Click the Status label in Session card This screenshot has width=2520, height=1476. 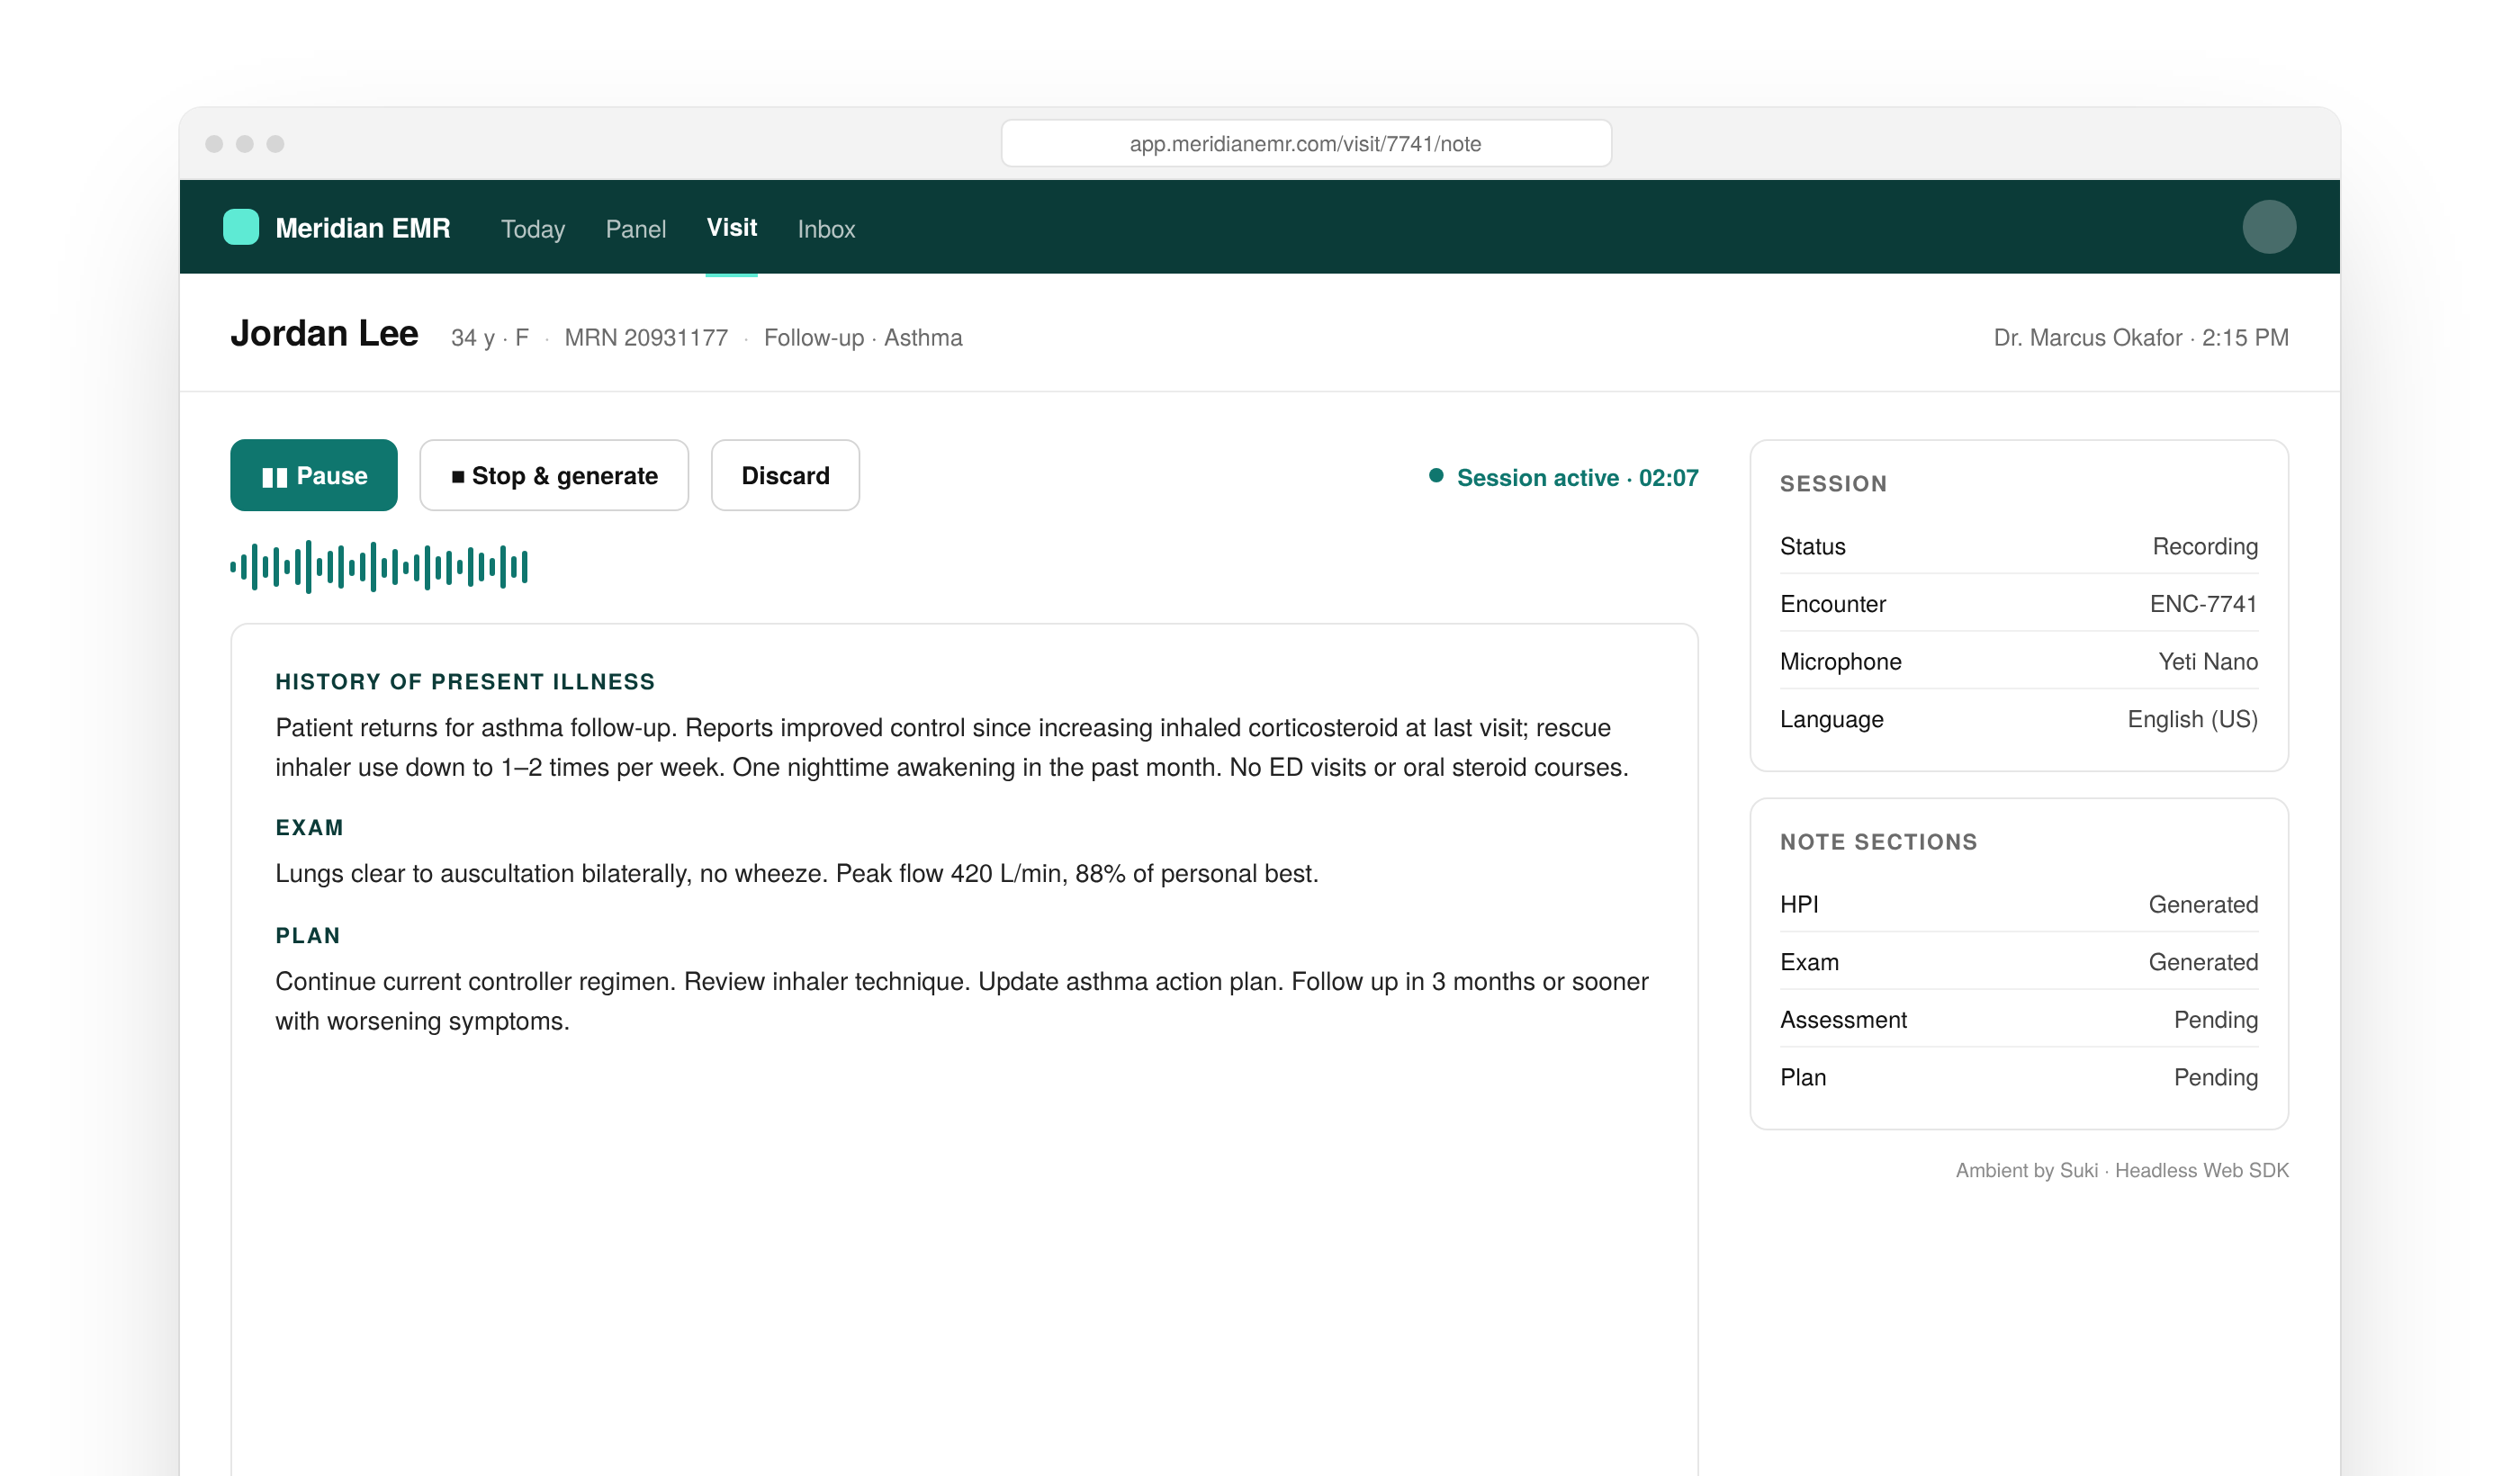(x=1813, y=547)
